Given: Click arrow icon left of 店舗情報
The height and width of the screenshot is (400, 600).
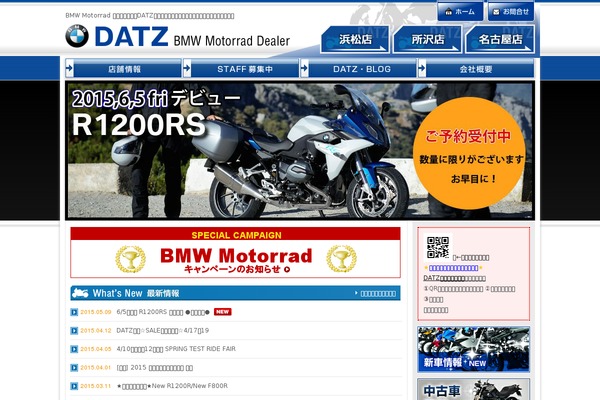Looking at the screenshot, I should tap(69, 69).
